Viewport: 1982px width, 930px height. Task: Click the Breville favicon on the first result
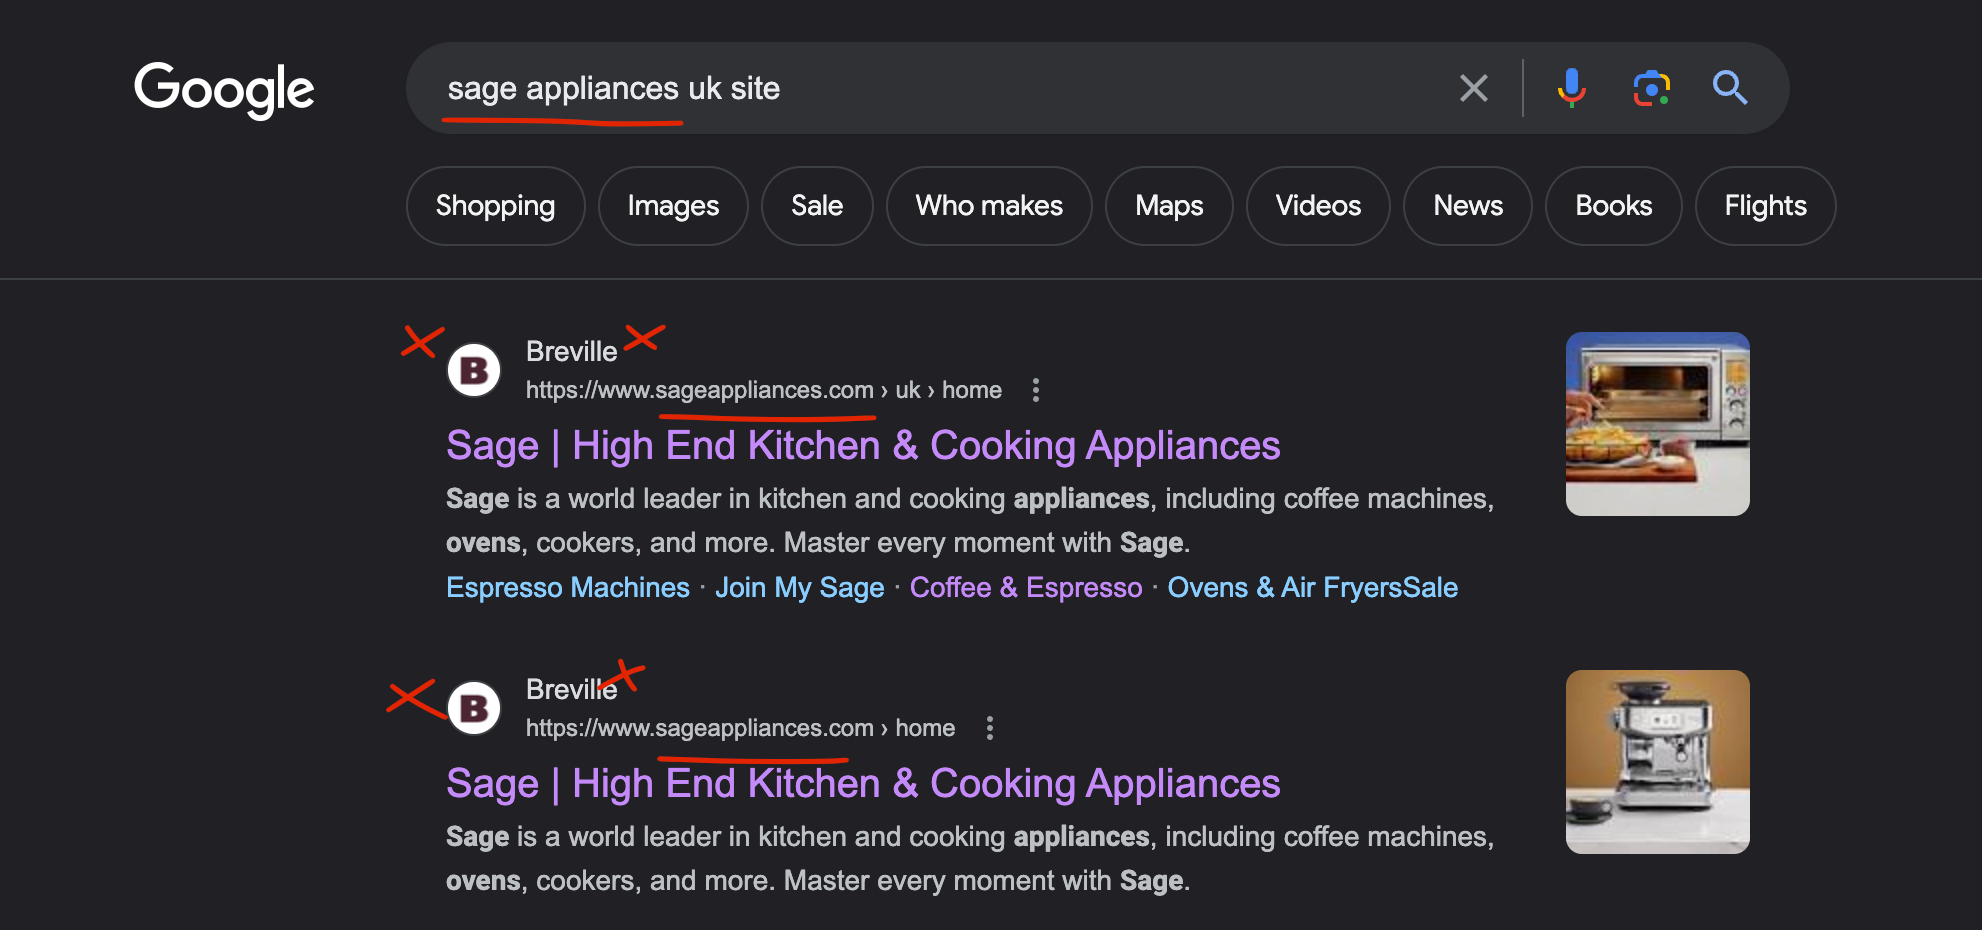click(474, 369)
